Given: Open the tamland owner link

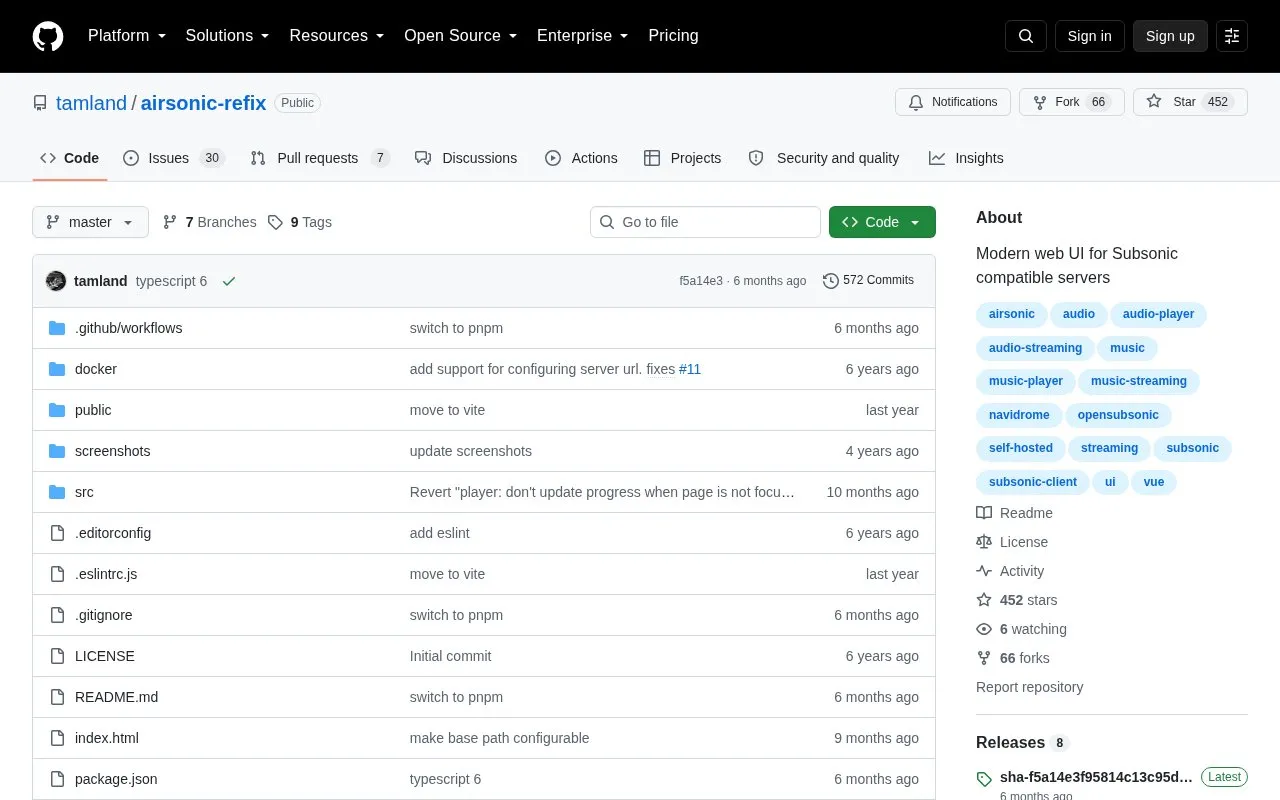Looking at the screenshot, I should [91, 103].
